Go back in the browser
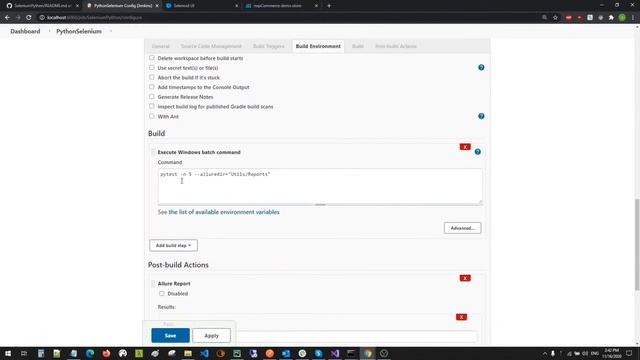 [7, 18]
